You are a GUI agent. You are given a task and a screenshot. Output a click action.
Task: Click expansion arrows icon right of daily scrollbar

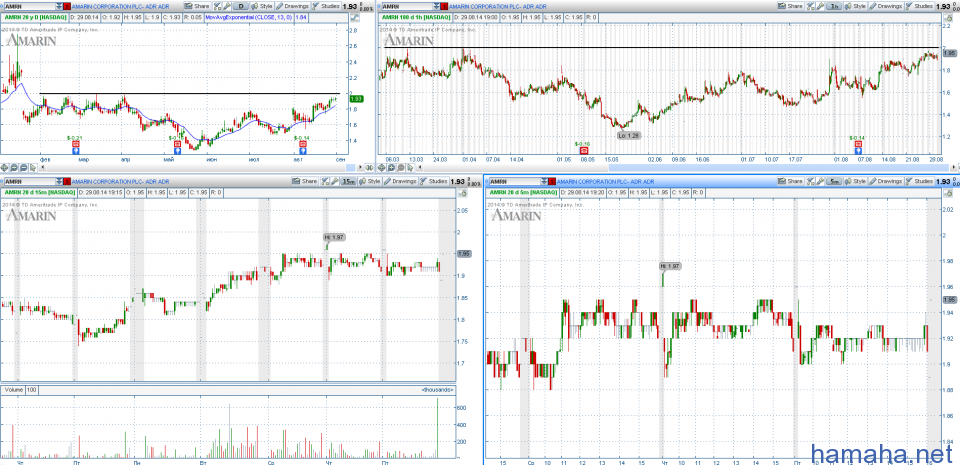click(369, 168)
